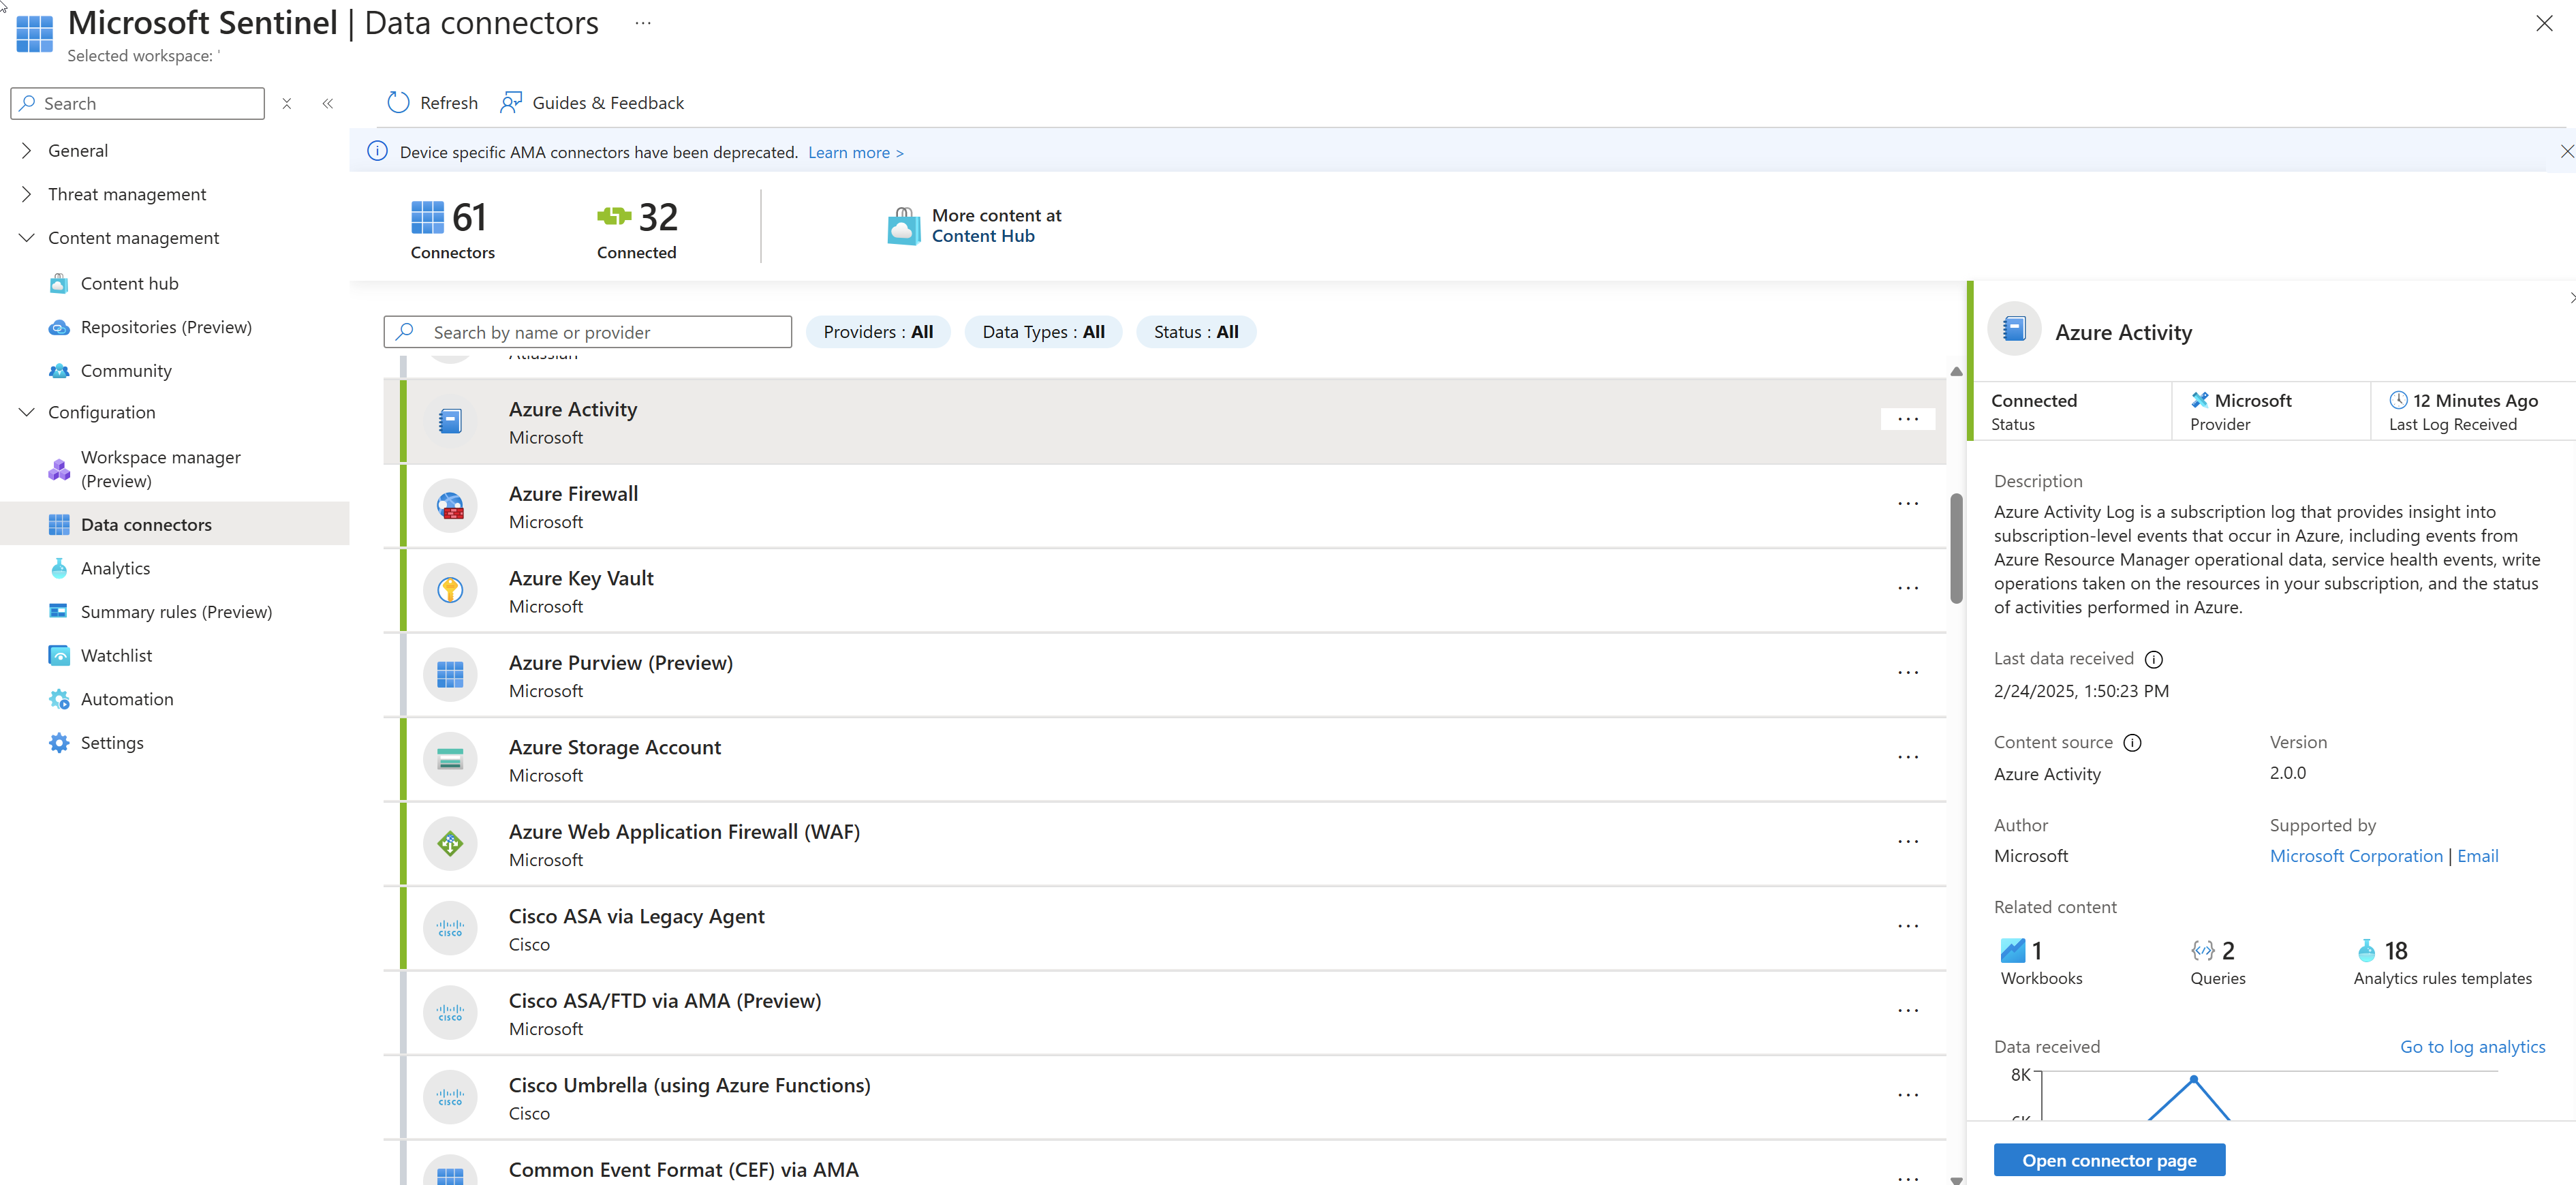Click the Automation gear icon
2576x1185 pixels.
coord(59,699)
